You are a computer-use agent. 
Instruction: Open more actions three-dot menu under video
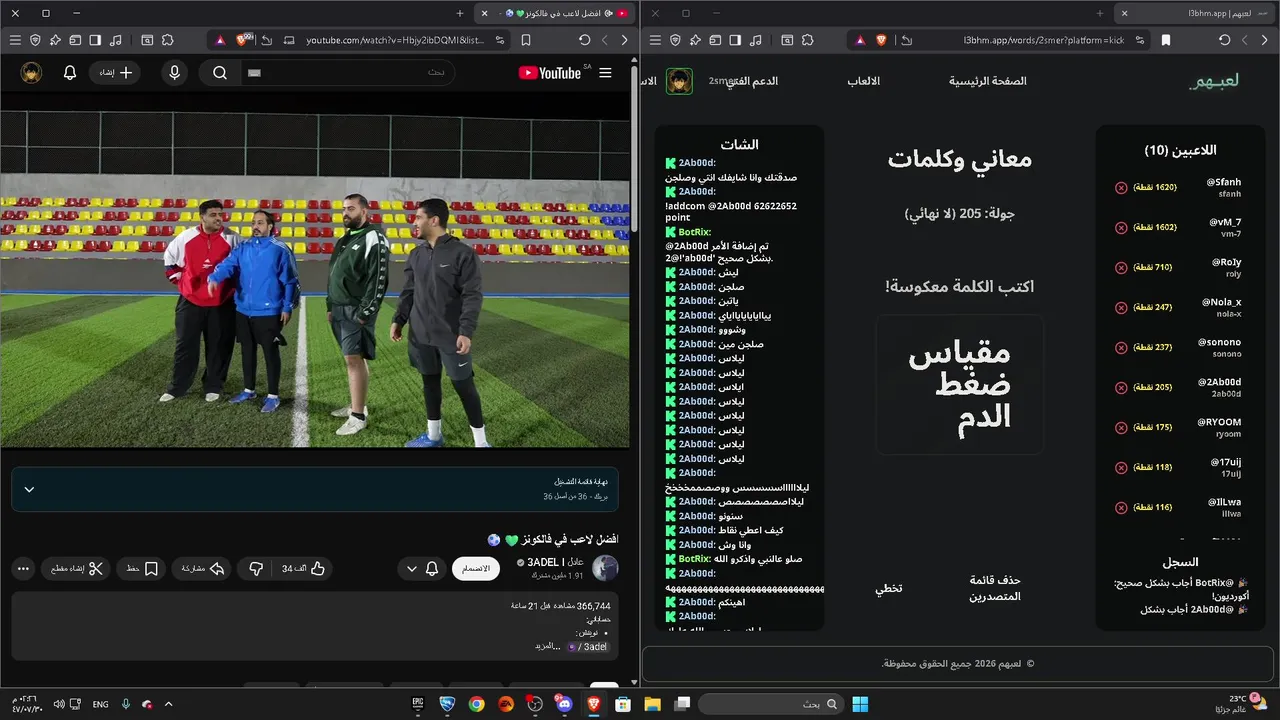coord(23,569)
